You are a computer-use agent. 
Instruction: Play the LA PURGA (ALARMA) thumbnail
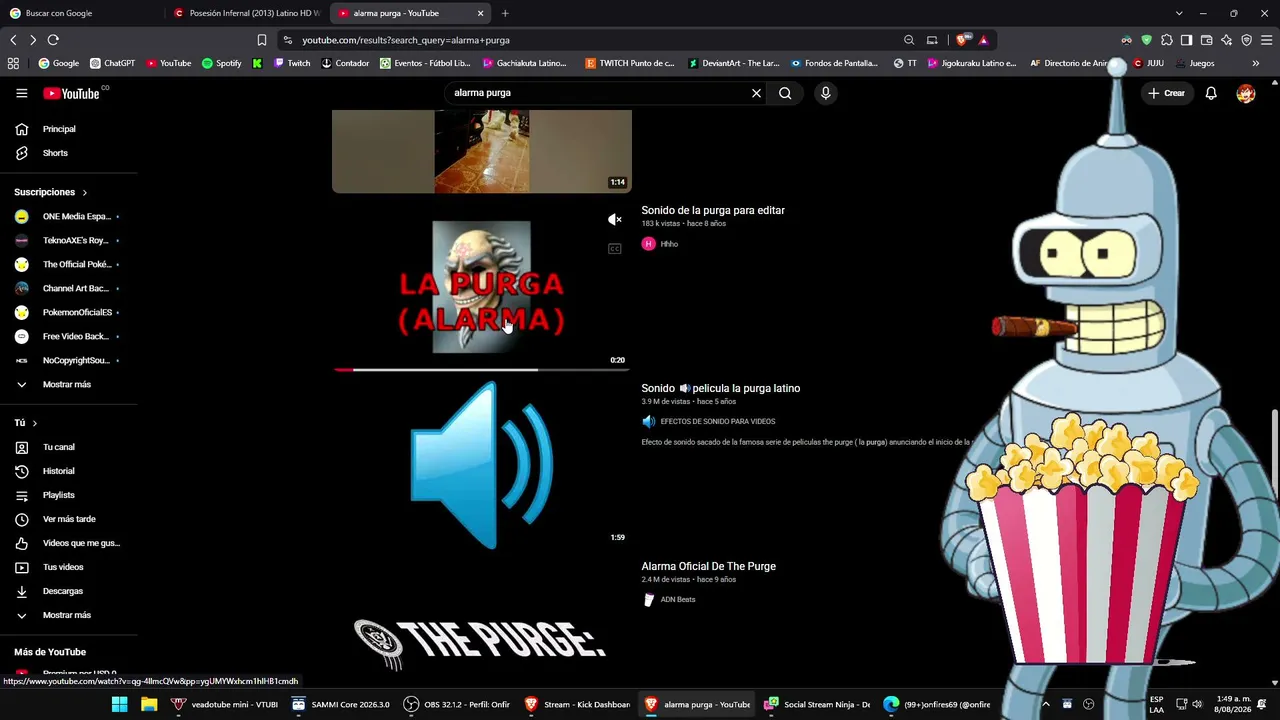click(482, 287)
